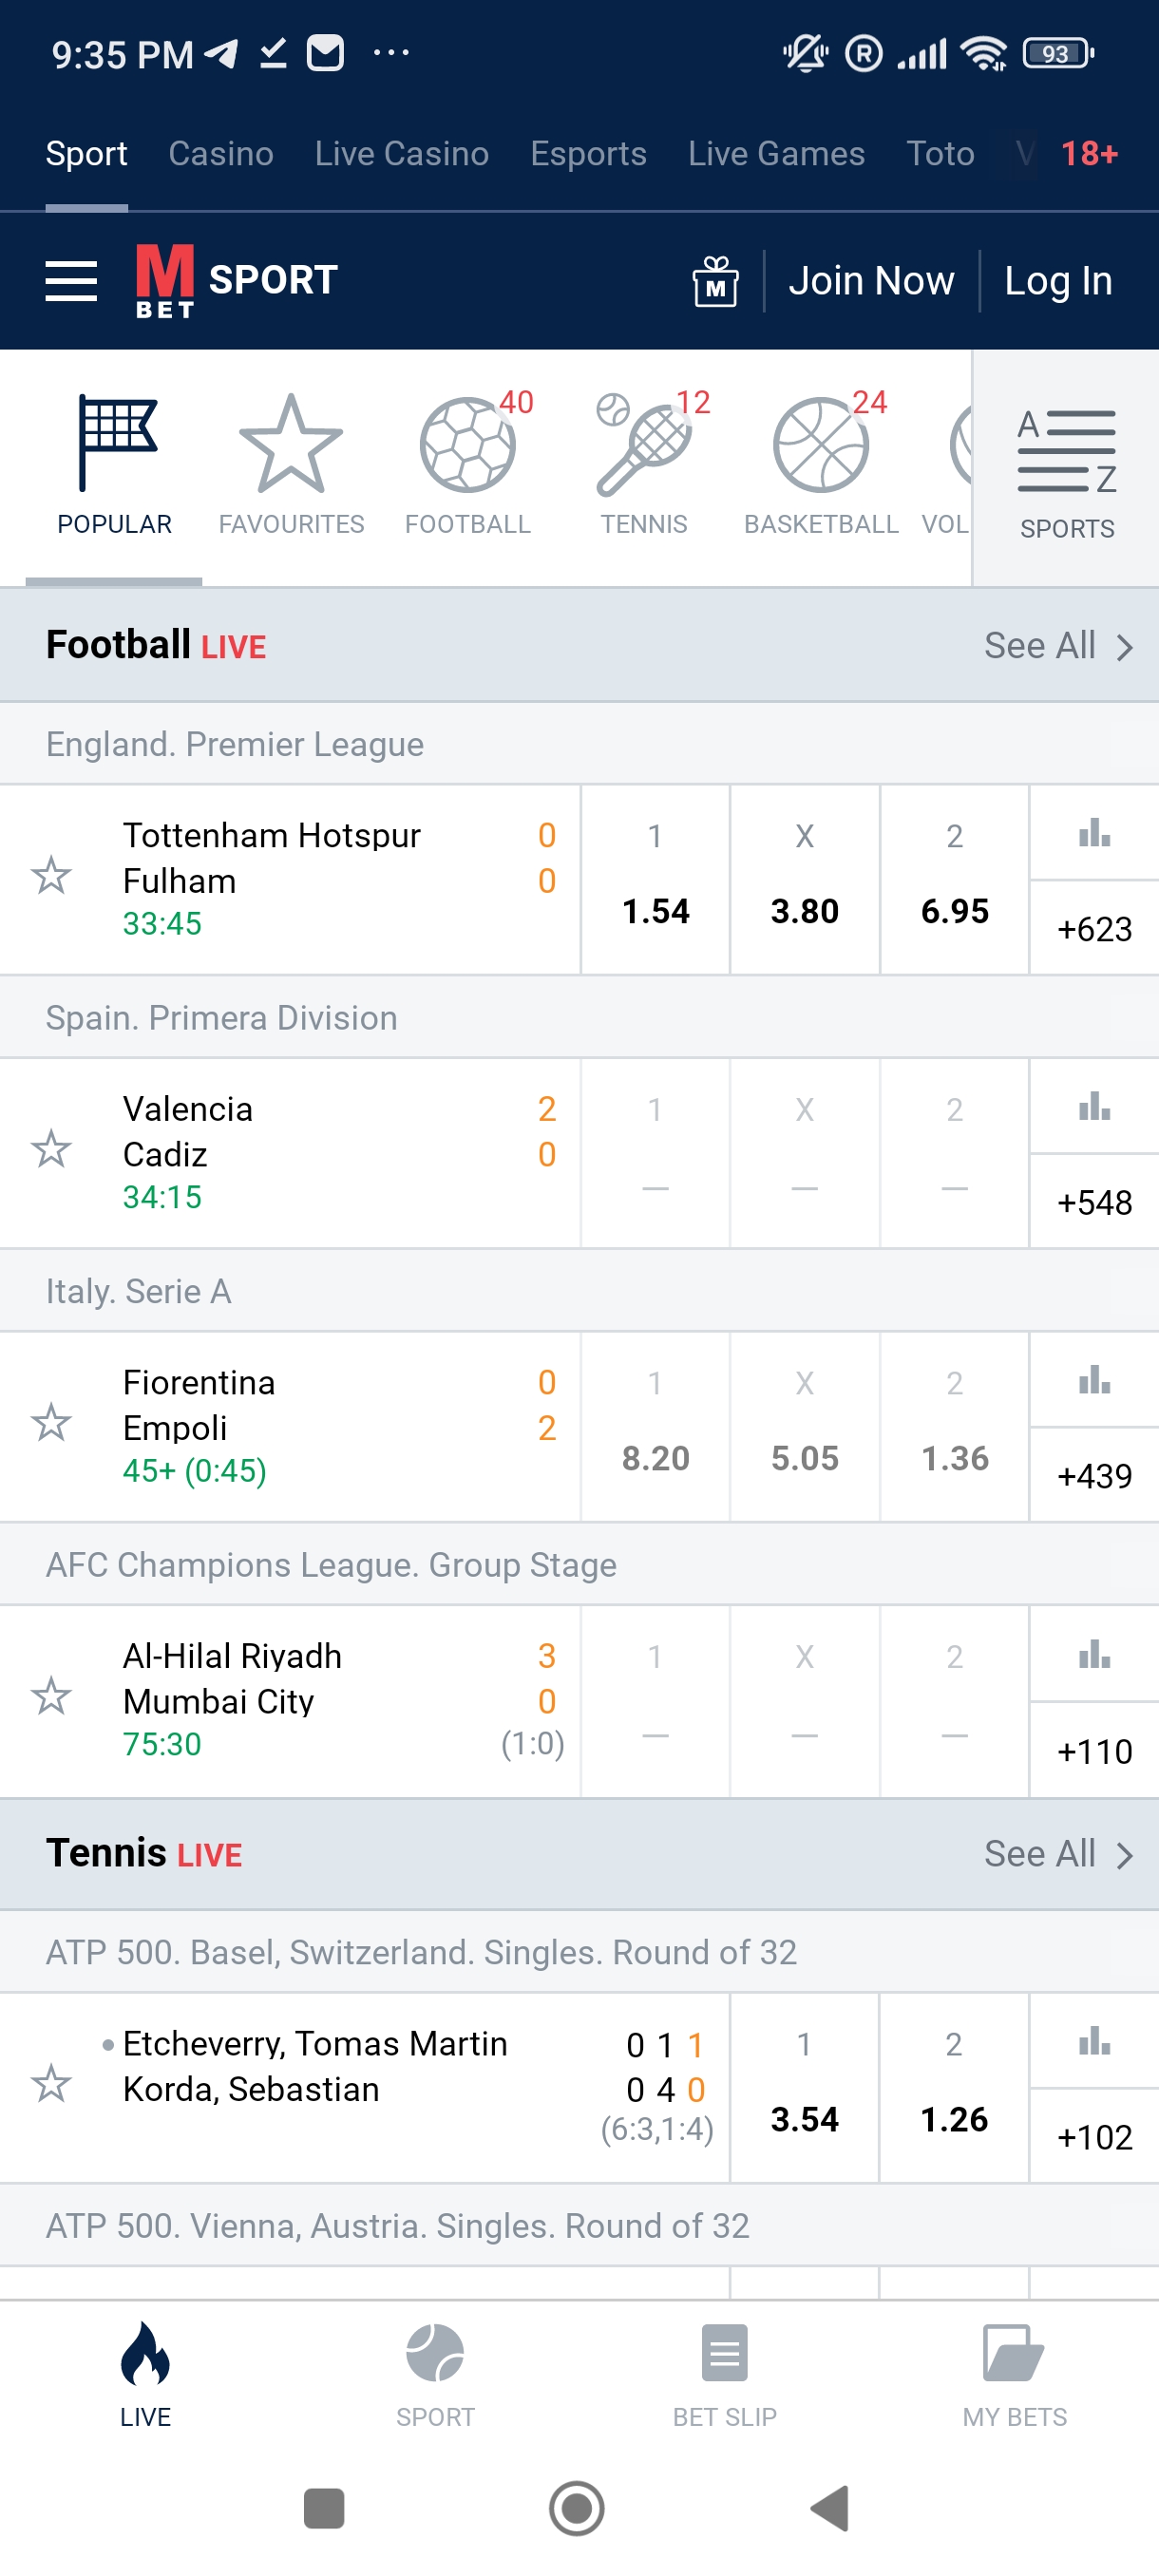Expand all Football live matches
Image resolution: width=1159 pixels, height=2576 pixels.
point(1057,646)
